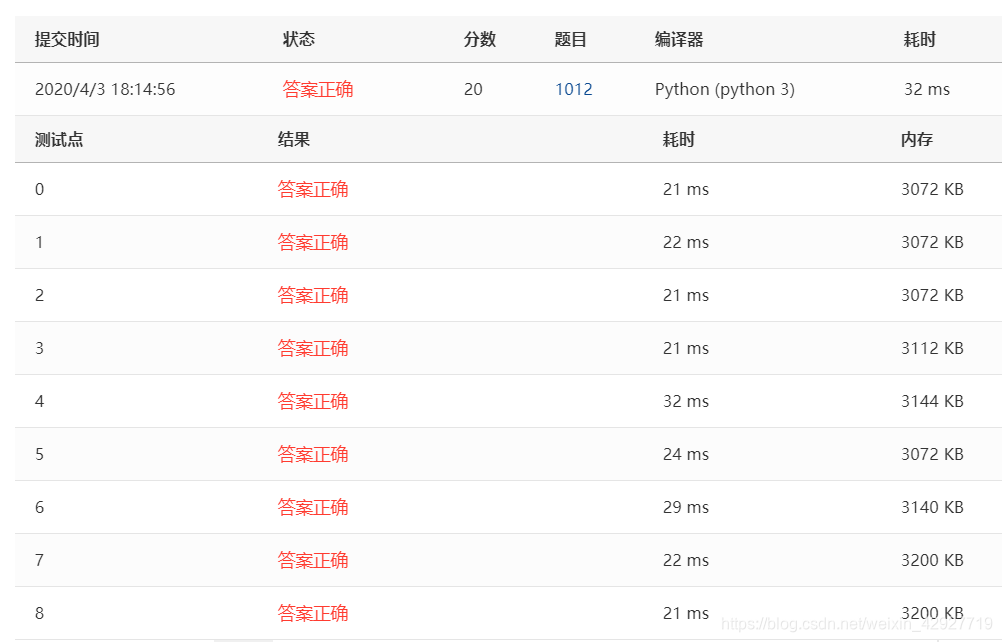Click the 状态 column header
Image resolution: width=1002 pixels, height=642 pixels.
pyautogui.click(x=298, y=39)
